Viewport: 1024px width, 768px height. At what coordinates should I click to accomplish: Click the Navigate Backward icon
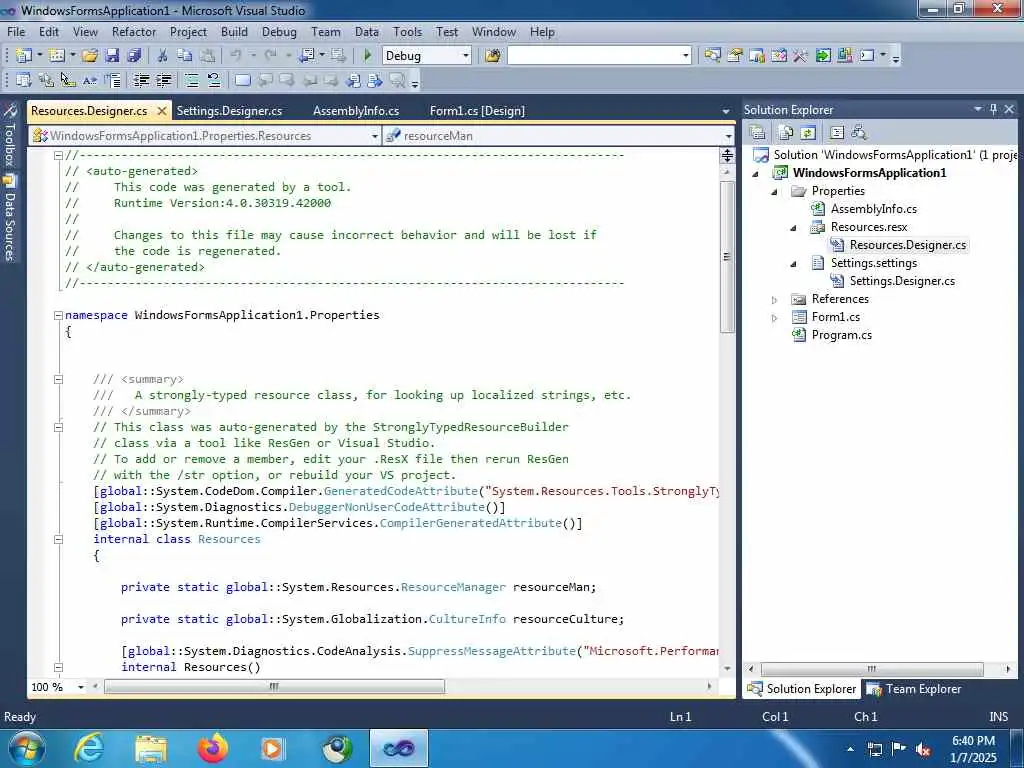click(306, 56)
